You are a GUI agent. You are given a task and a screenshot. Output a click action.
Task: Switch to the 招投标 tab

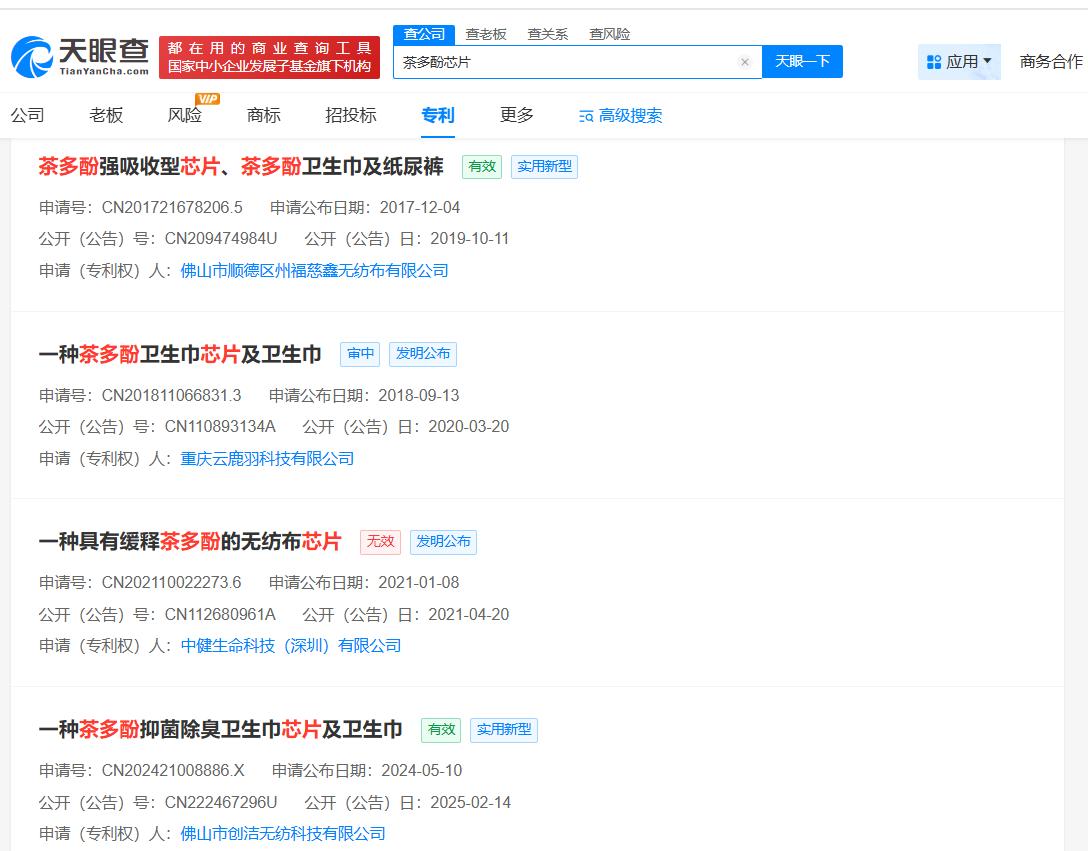(350, 115)
